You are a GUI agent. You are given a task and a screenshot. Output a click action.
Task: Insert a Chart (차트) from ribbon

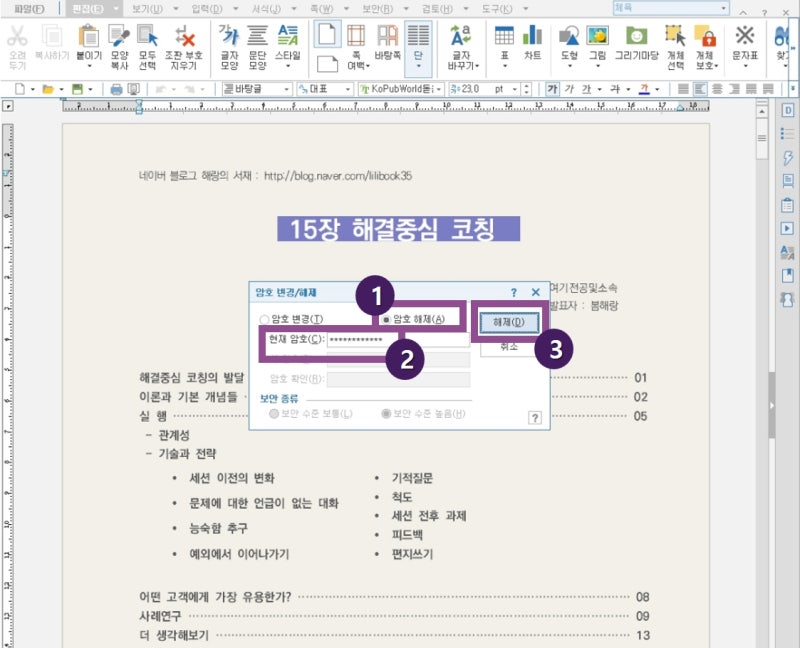pos(532,37)
